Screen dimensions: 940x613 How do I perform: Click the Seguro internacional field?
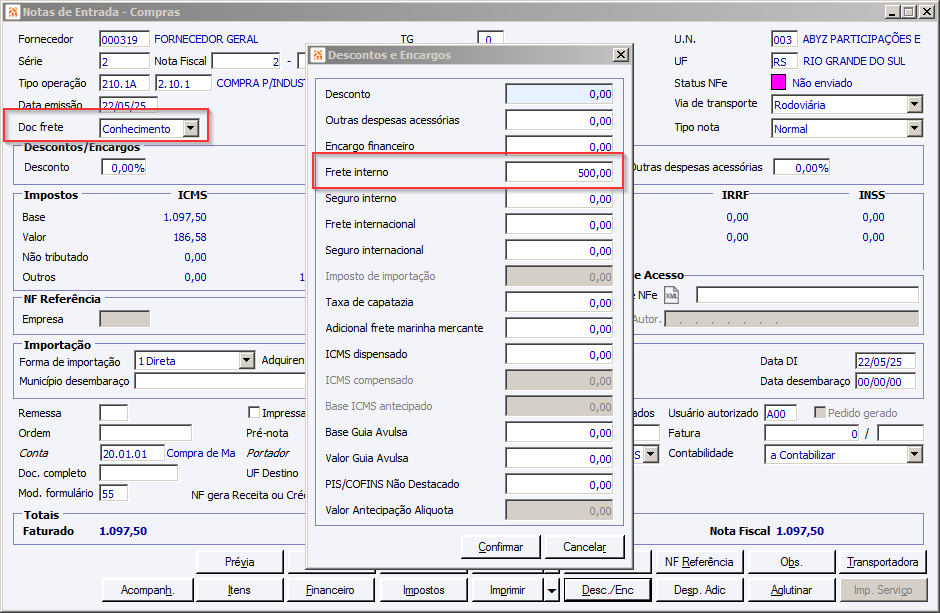tap(559, 250)
